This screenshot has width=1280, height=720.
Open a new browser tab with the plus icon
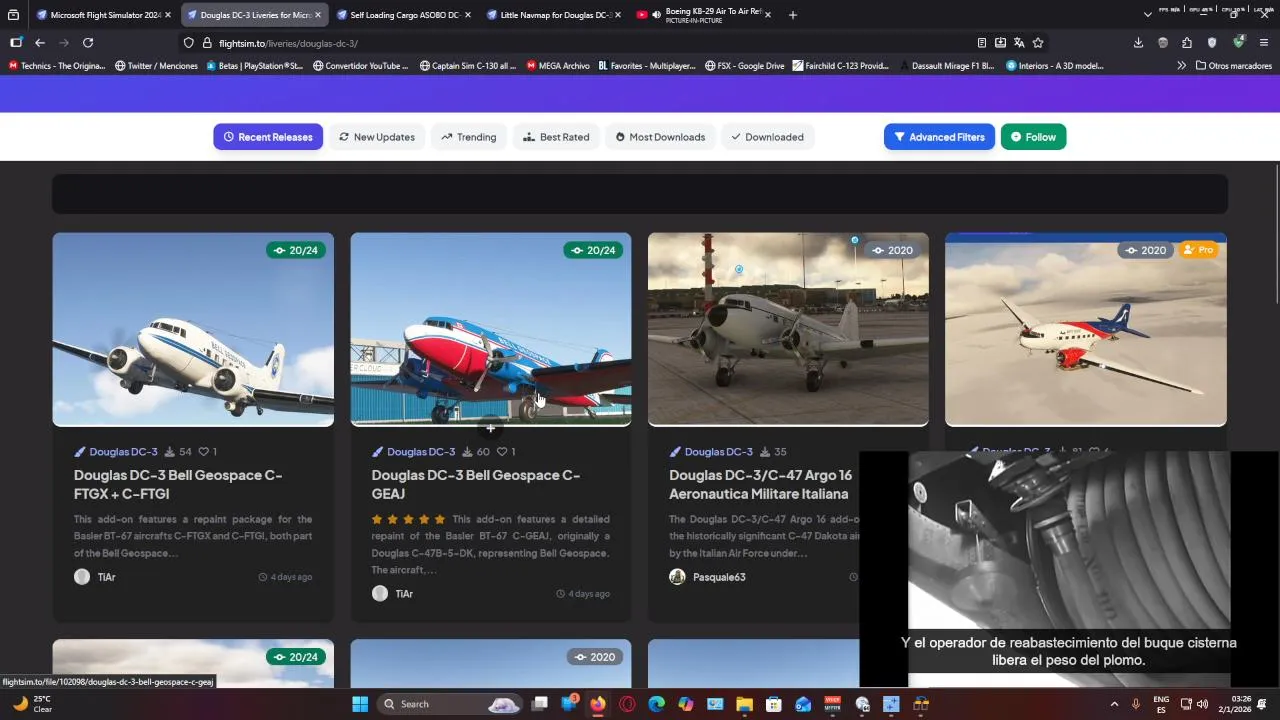click(x=793, y=15)
